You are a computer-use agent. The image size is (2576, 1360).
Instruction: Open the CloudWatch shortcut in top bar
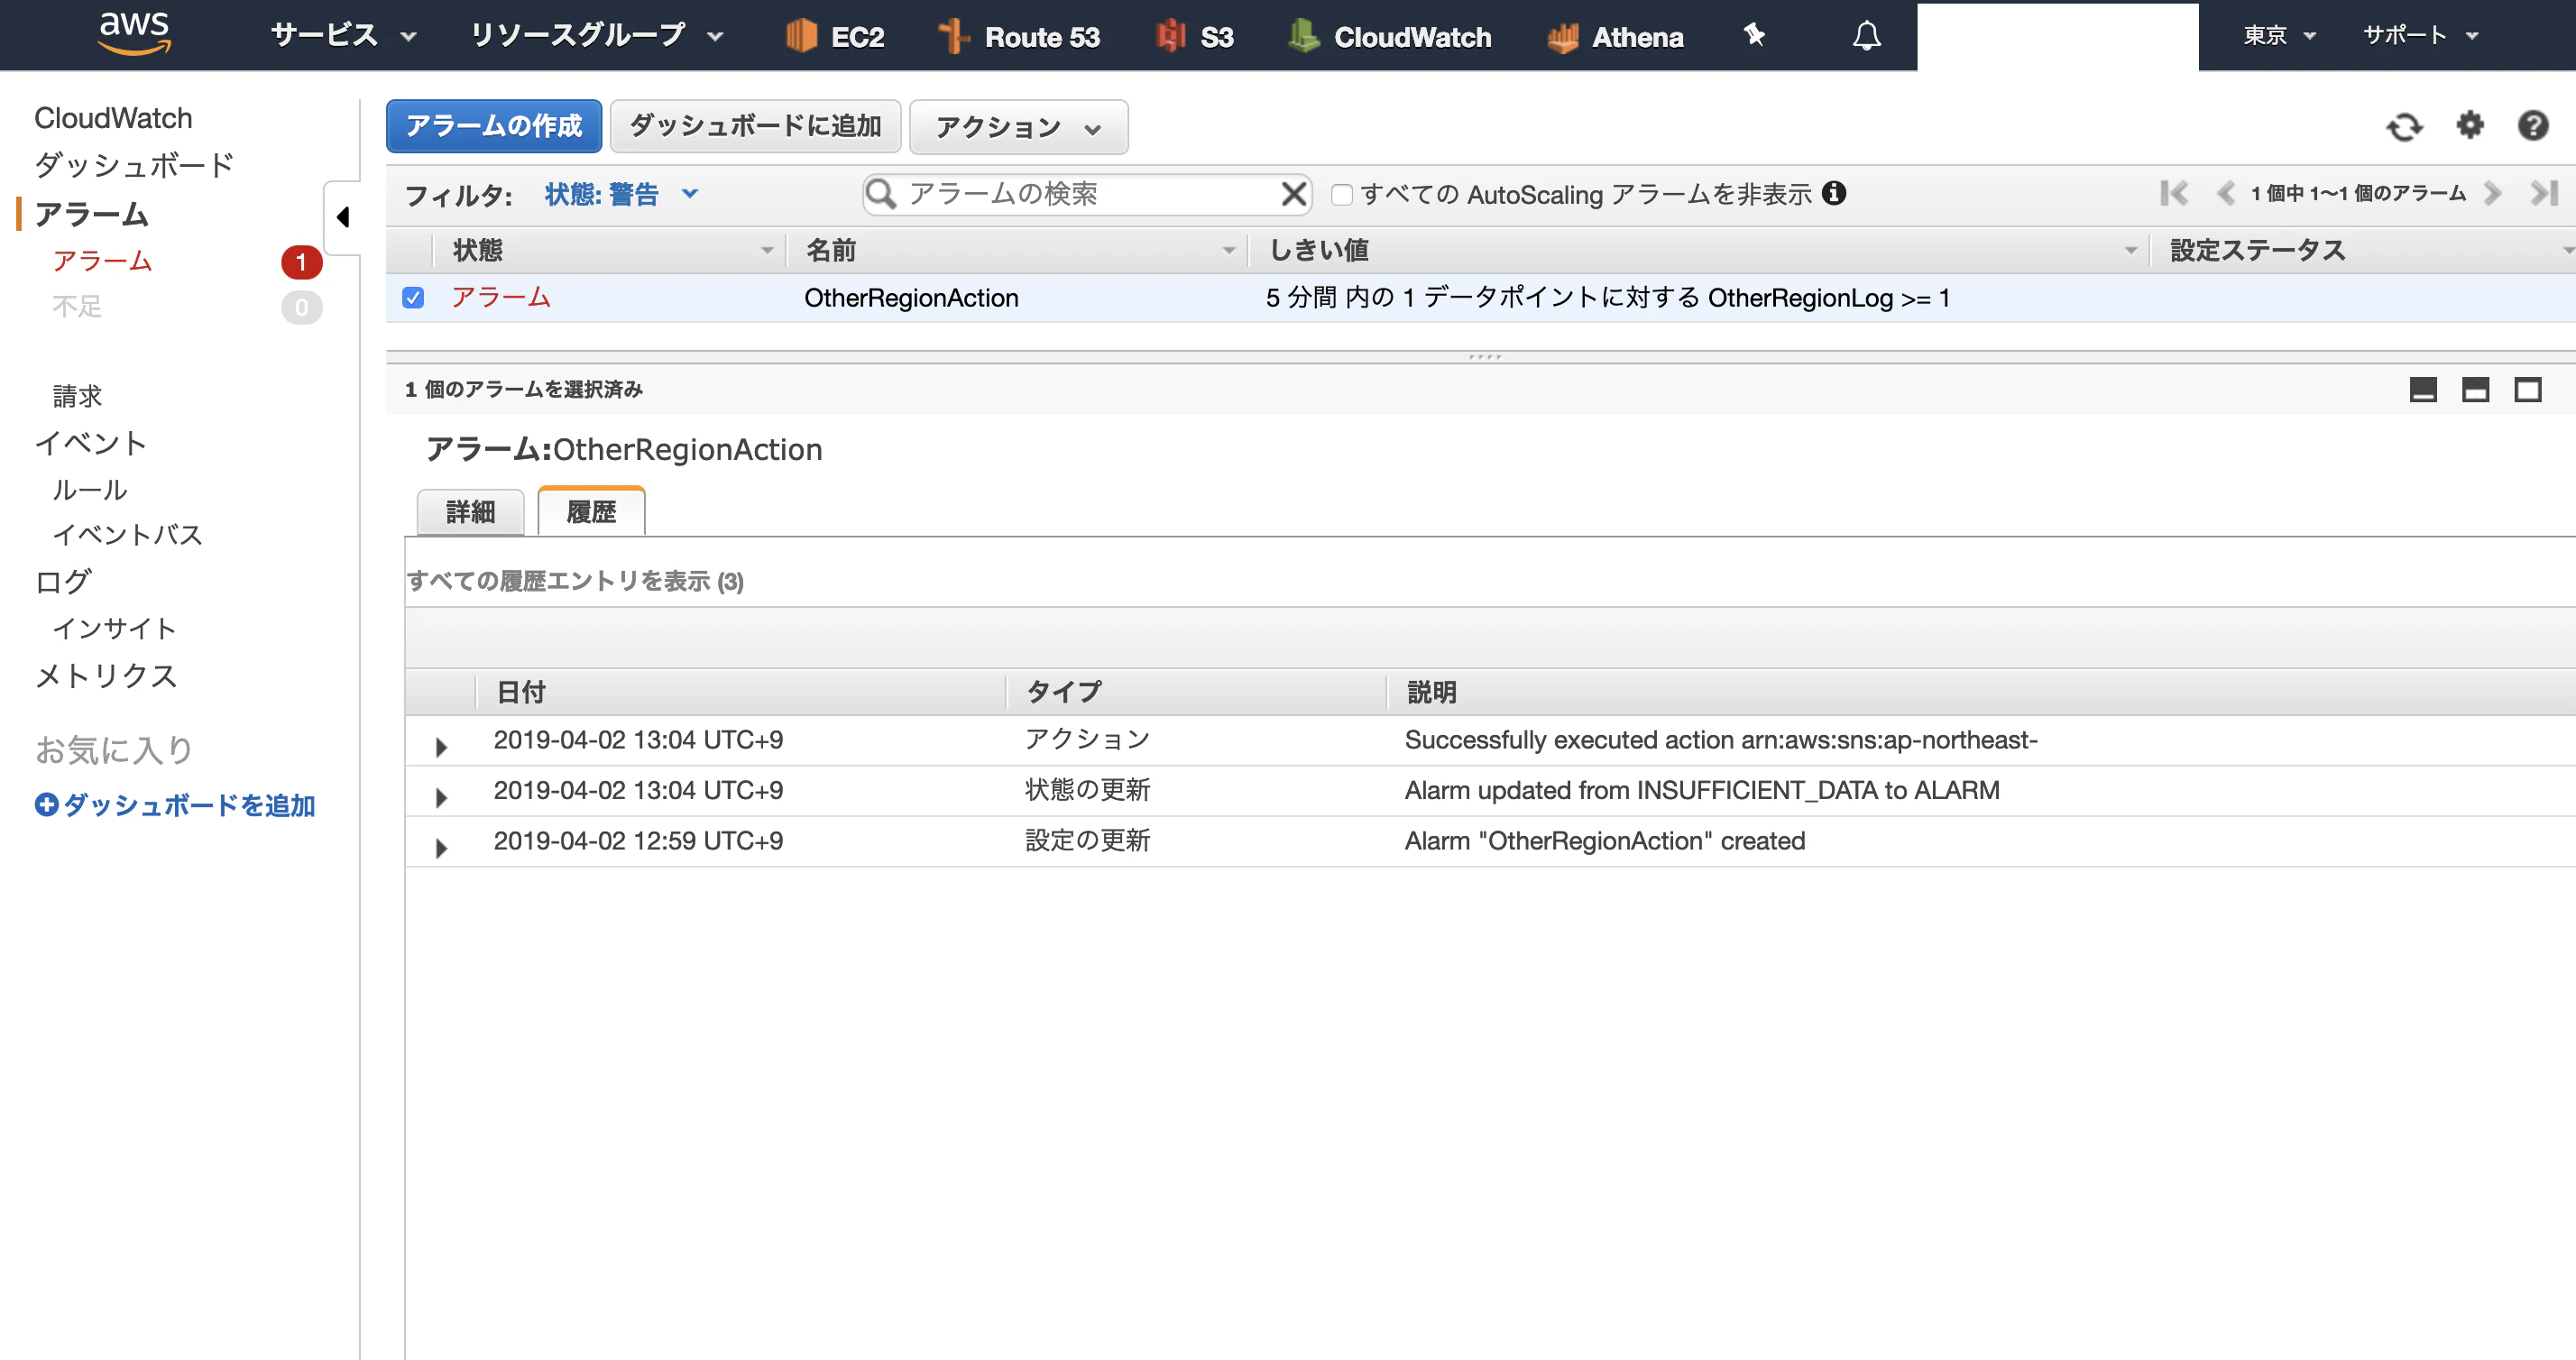click(x=1389, y=36)
